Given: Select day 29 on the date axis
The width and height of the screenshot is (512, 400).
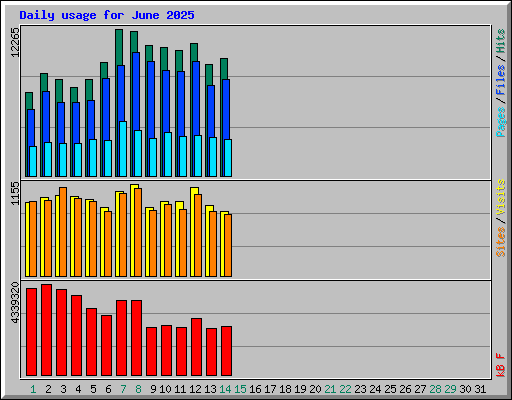Looking at the screenshot, I should pyautogui.click(x=450, y=389).
